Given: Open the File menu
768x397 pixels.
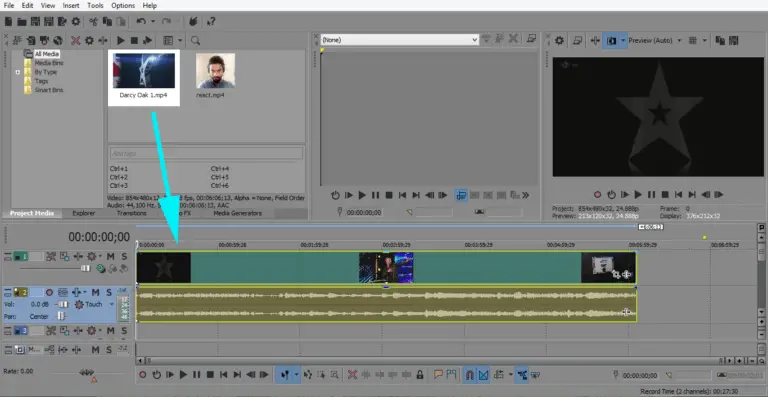Looking at the screenshot, I should point(9,5).
